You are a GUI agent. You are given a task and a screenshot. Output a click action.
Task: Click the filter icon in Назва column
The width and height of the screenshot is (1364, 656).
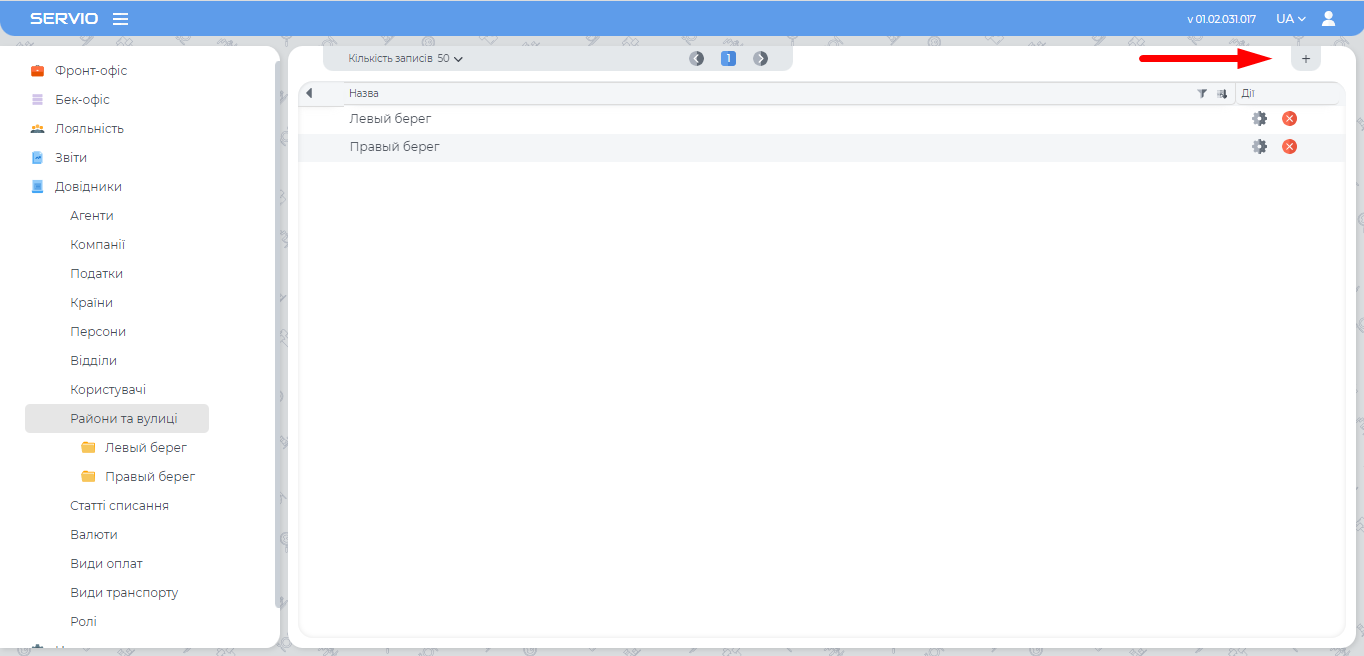[x=1202, y=94]
